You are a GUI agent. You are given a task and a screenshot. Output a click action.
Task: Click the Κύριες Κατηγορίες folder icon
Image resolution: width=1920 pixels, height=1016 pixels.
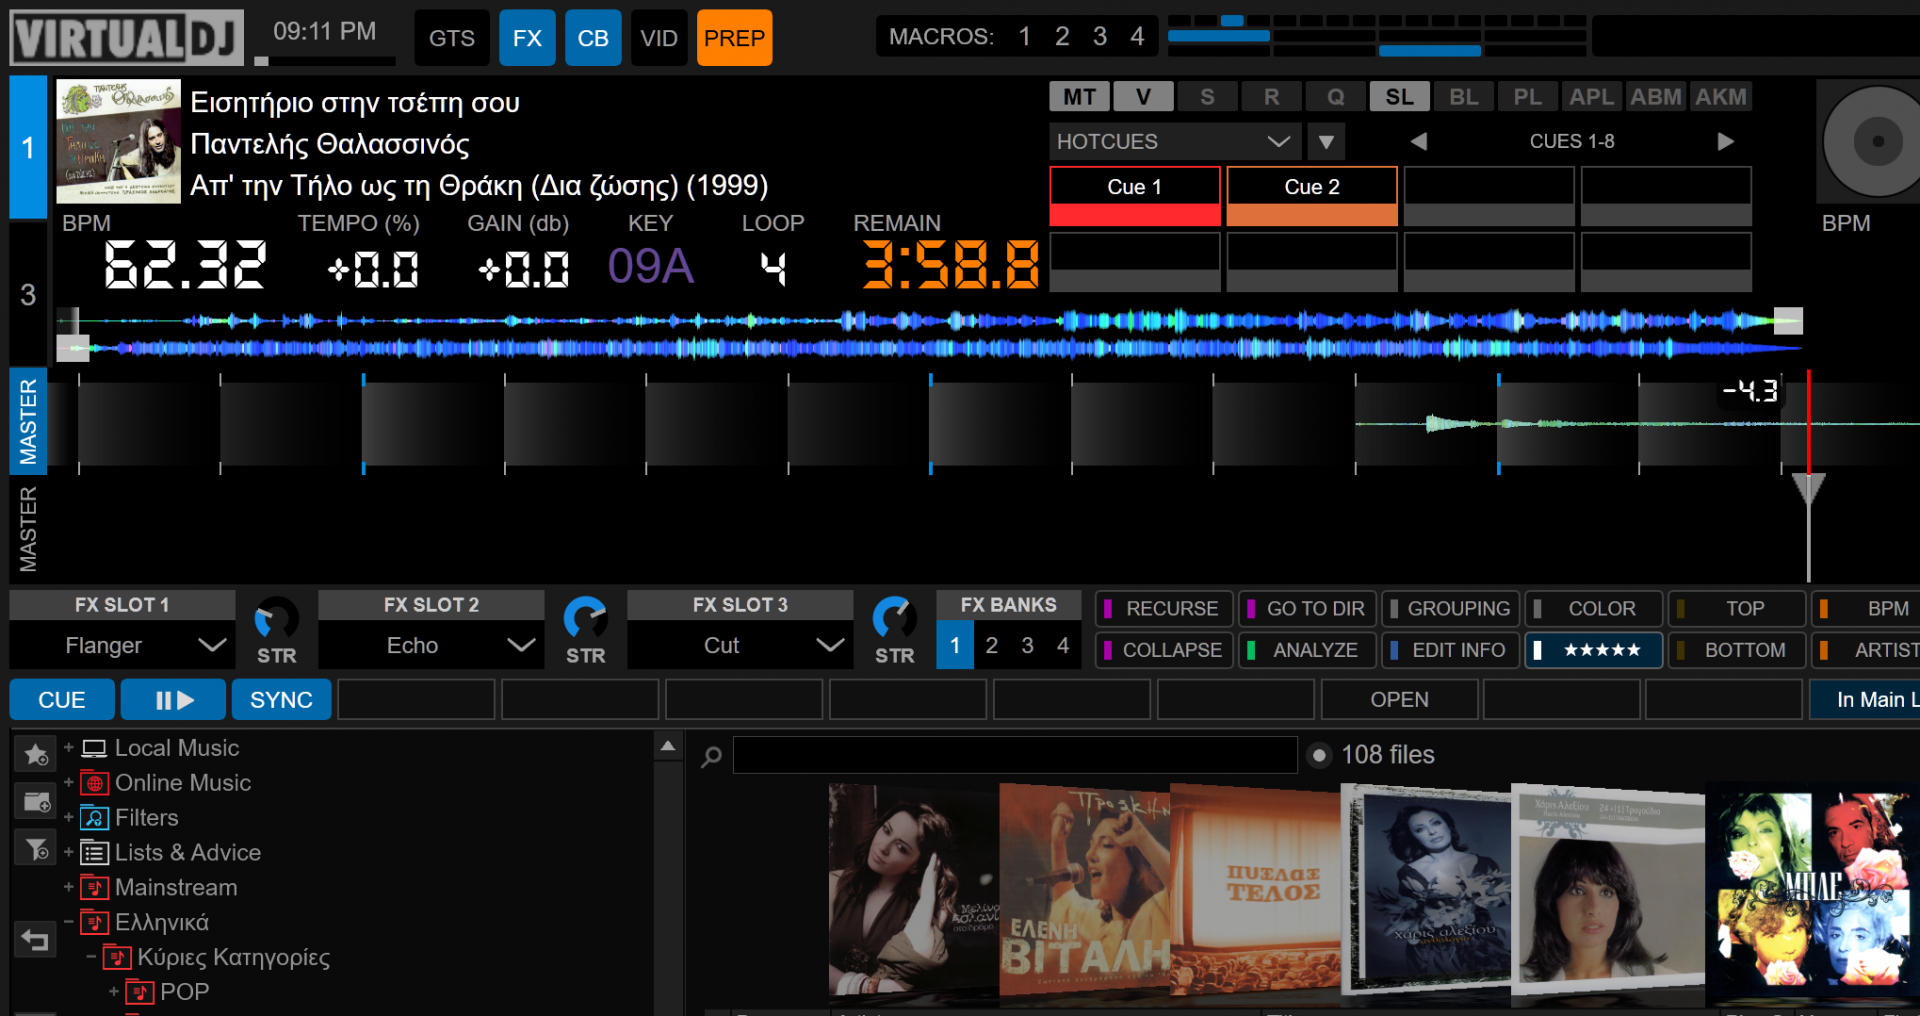point(117,958)
